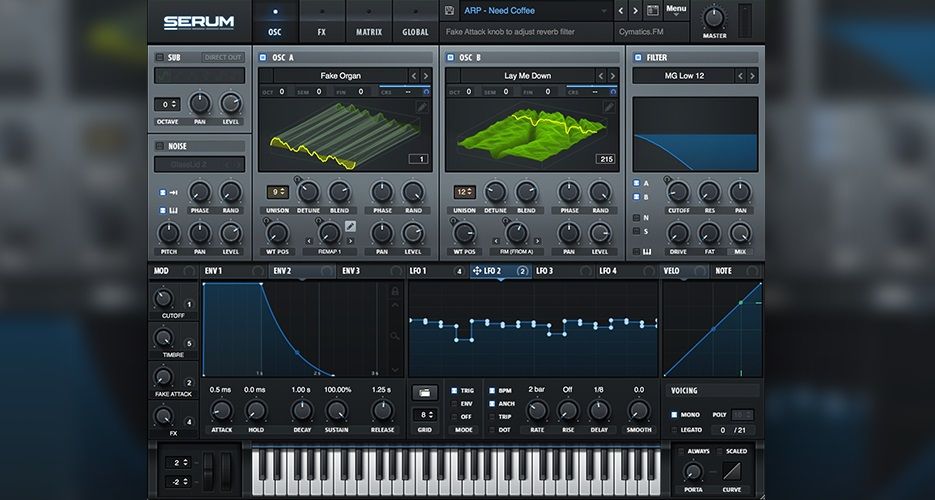The image size is (935, 500).
Task: Click the envelope zoom magnifier icon
Action: pyautogui.click(x=395, y=337)
